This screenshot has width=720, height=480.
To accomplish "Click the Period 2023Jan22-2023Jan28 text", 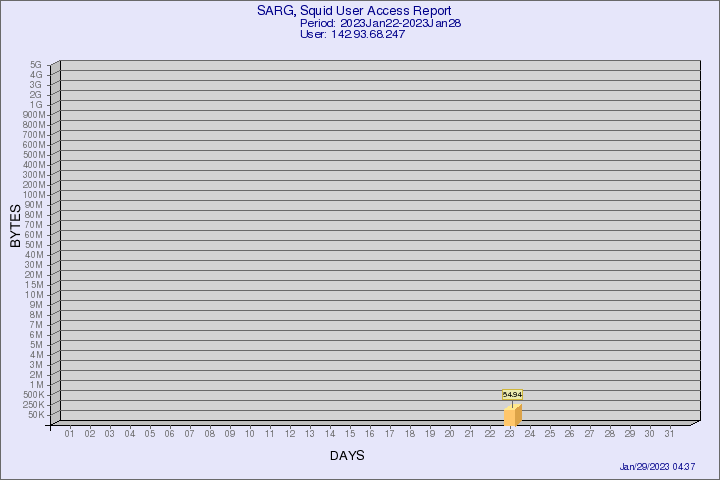I will (380, 23).
